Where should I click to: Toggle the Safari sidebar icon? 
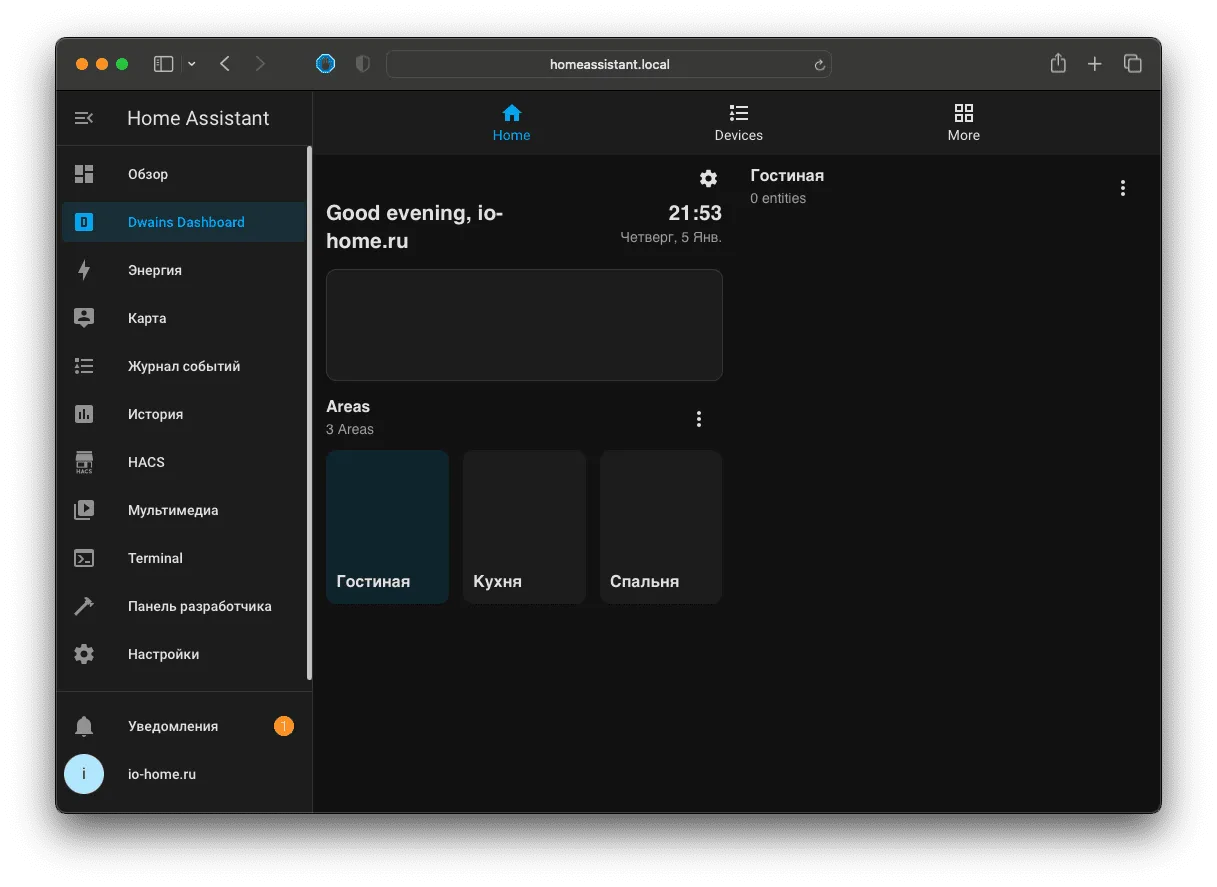click(x=163, y=64)
